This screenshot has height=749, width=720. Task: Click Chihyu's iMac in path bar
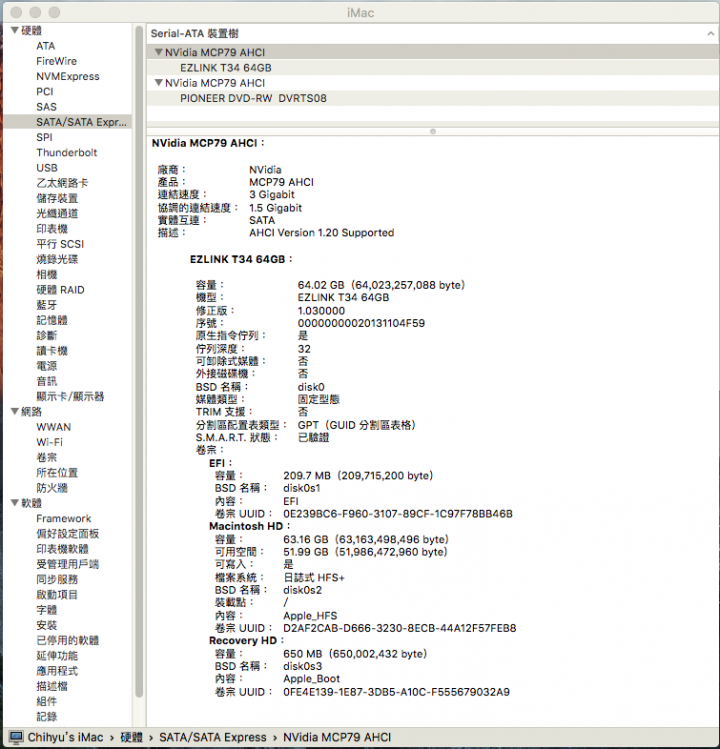[65, 737]
